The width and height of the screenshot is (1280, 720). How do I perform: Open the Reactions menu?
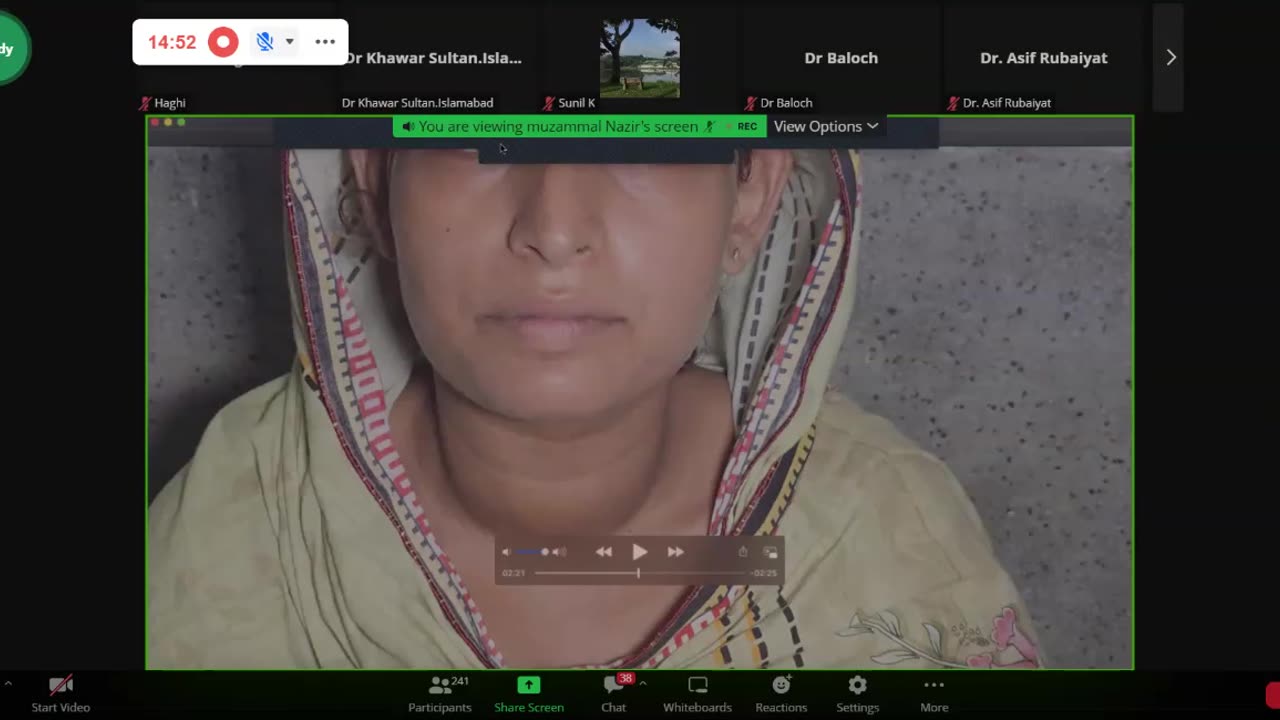(x=781, y=693)
